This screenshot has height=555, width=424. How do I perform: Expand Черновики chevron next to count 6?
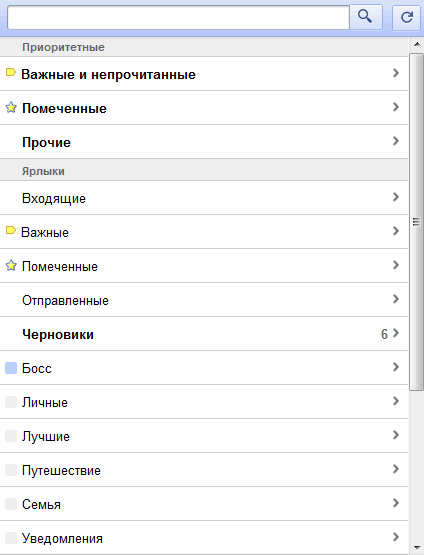(396, 333)
